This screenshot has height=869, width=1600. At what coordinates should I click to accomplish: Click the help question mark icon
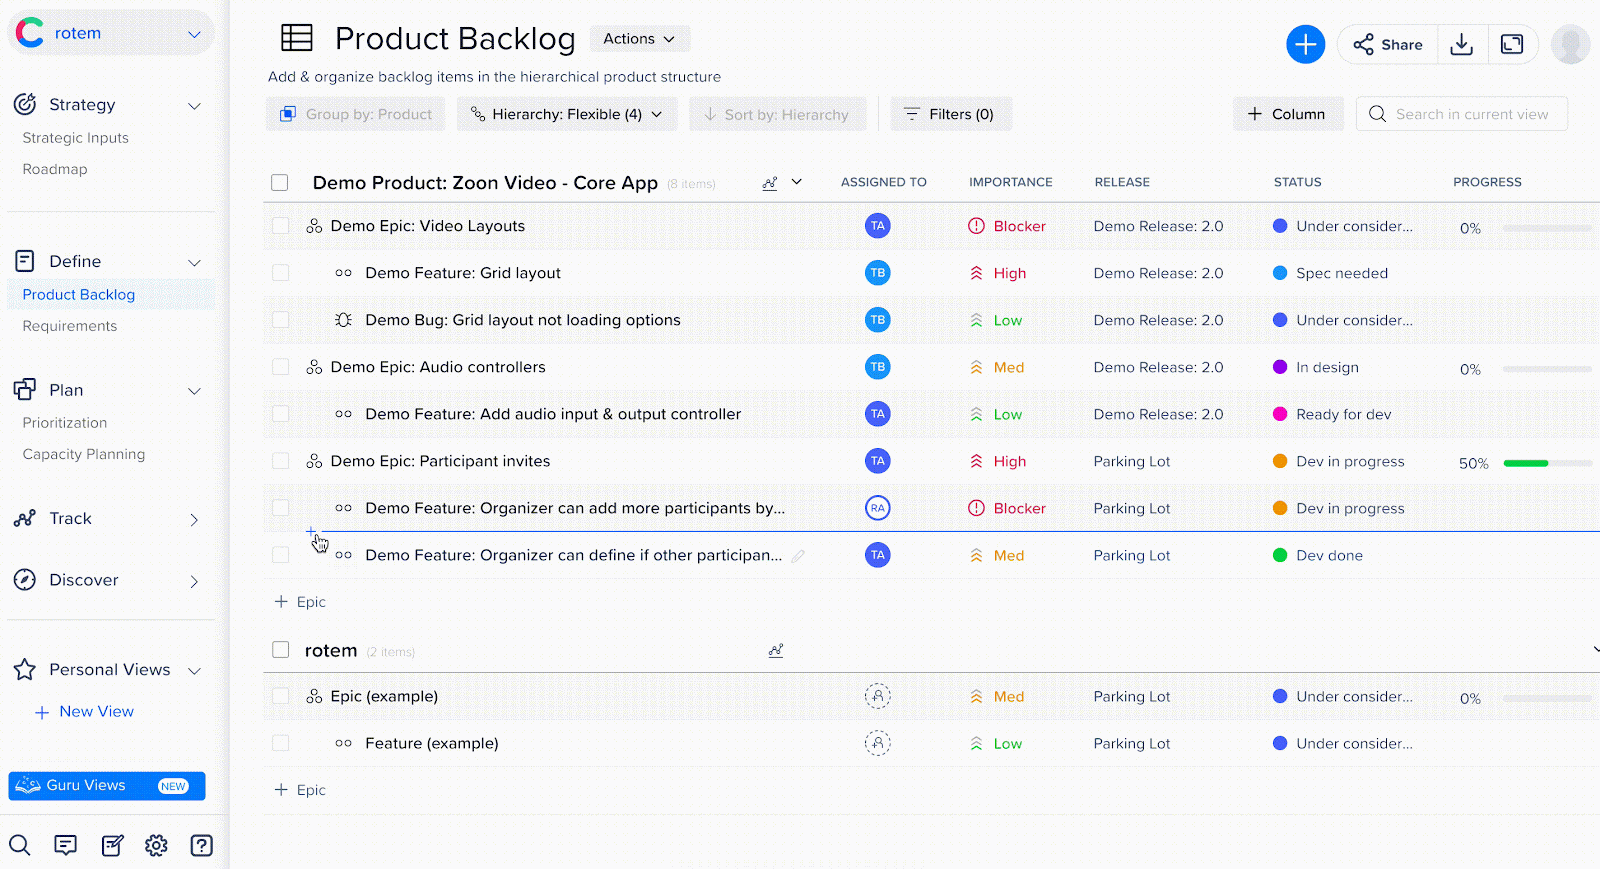point(201,846)
